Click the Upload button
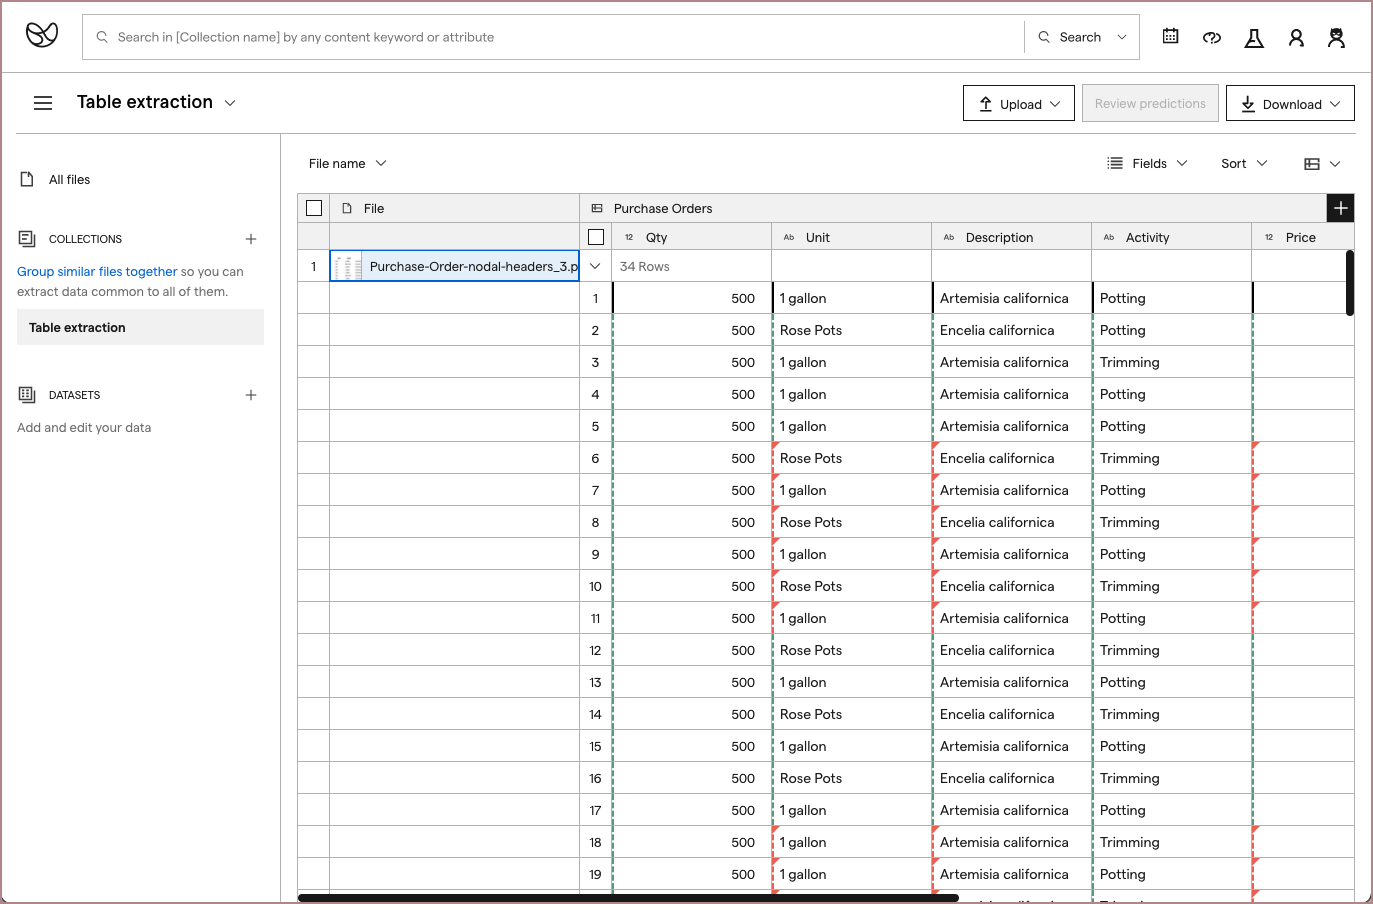The height and width of the screenshot is (904, 1373). point(1018,102)
